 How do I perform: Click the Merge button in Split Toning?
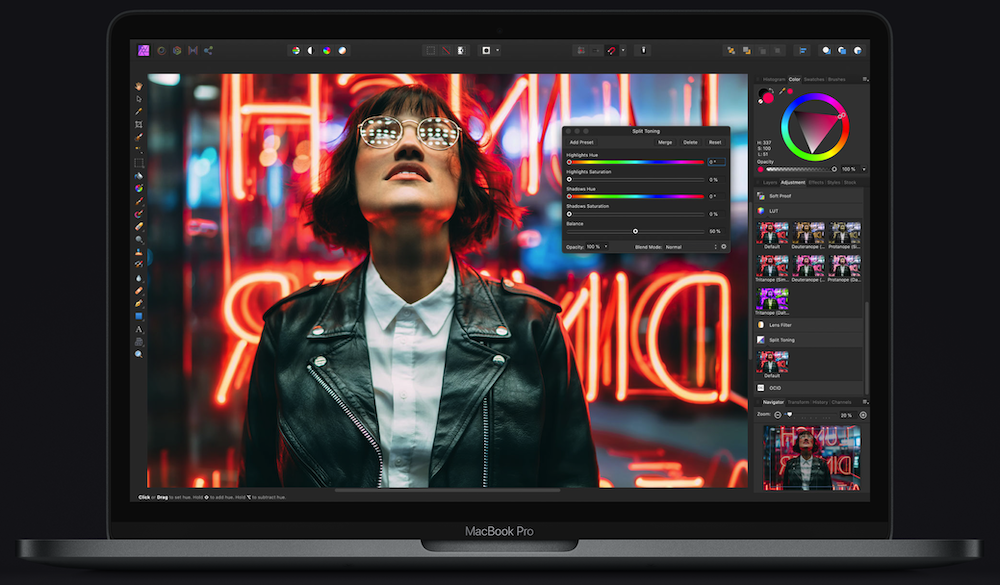pos(665,142)
